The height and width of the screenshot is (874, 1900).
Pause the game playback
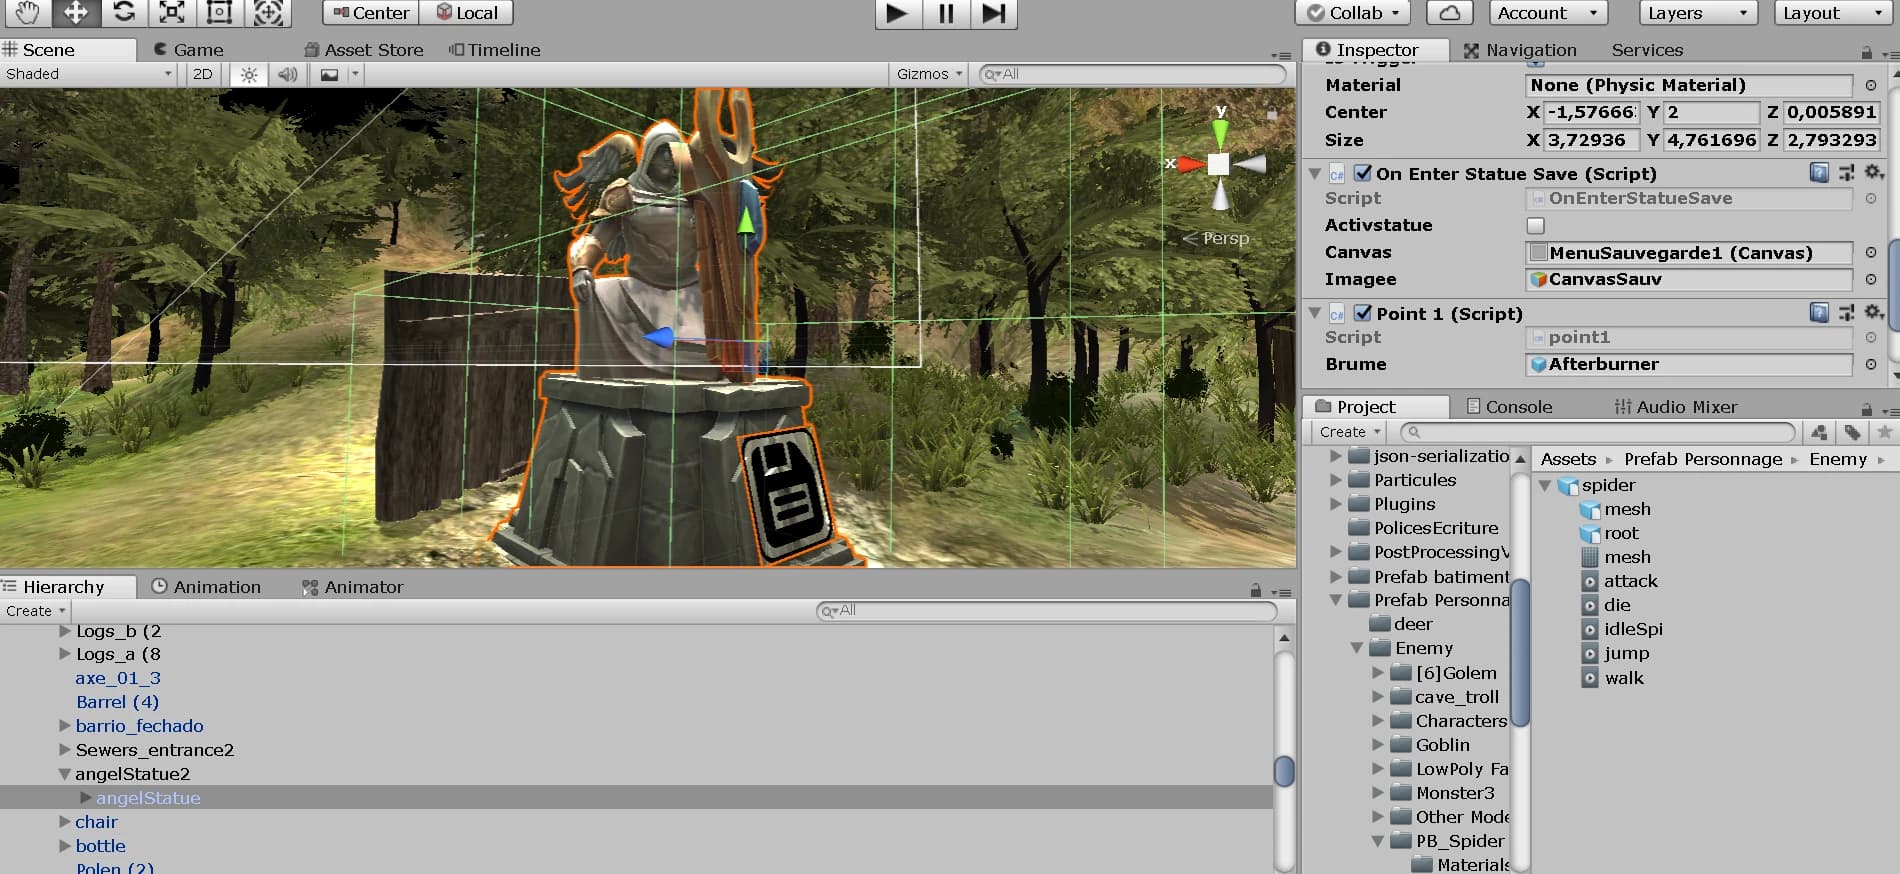[x=945, y=13]
